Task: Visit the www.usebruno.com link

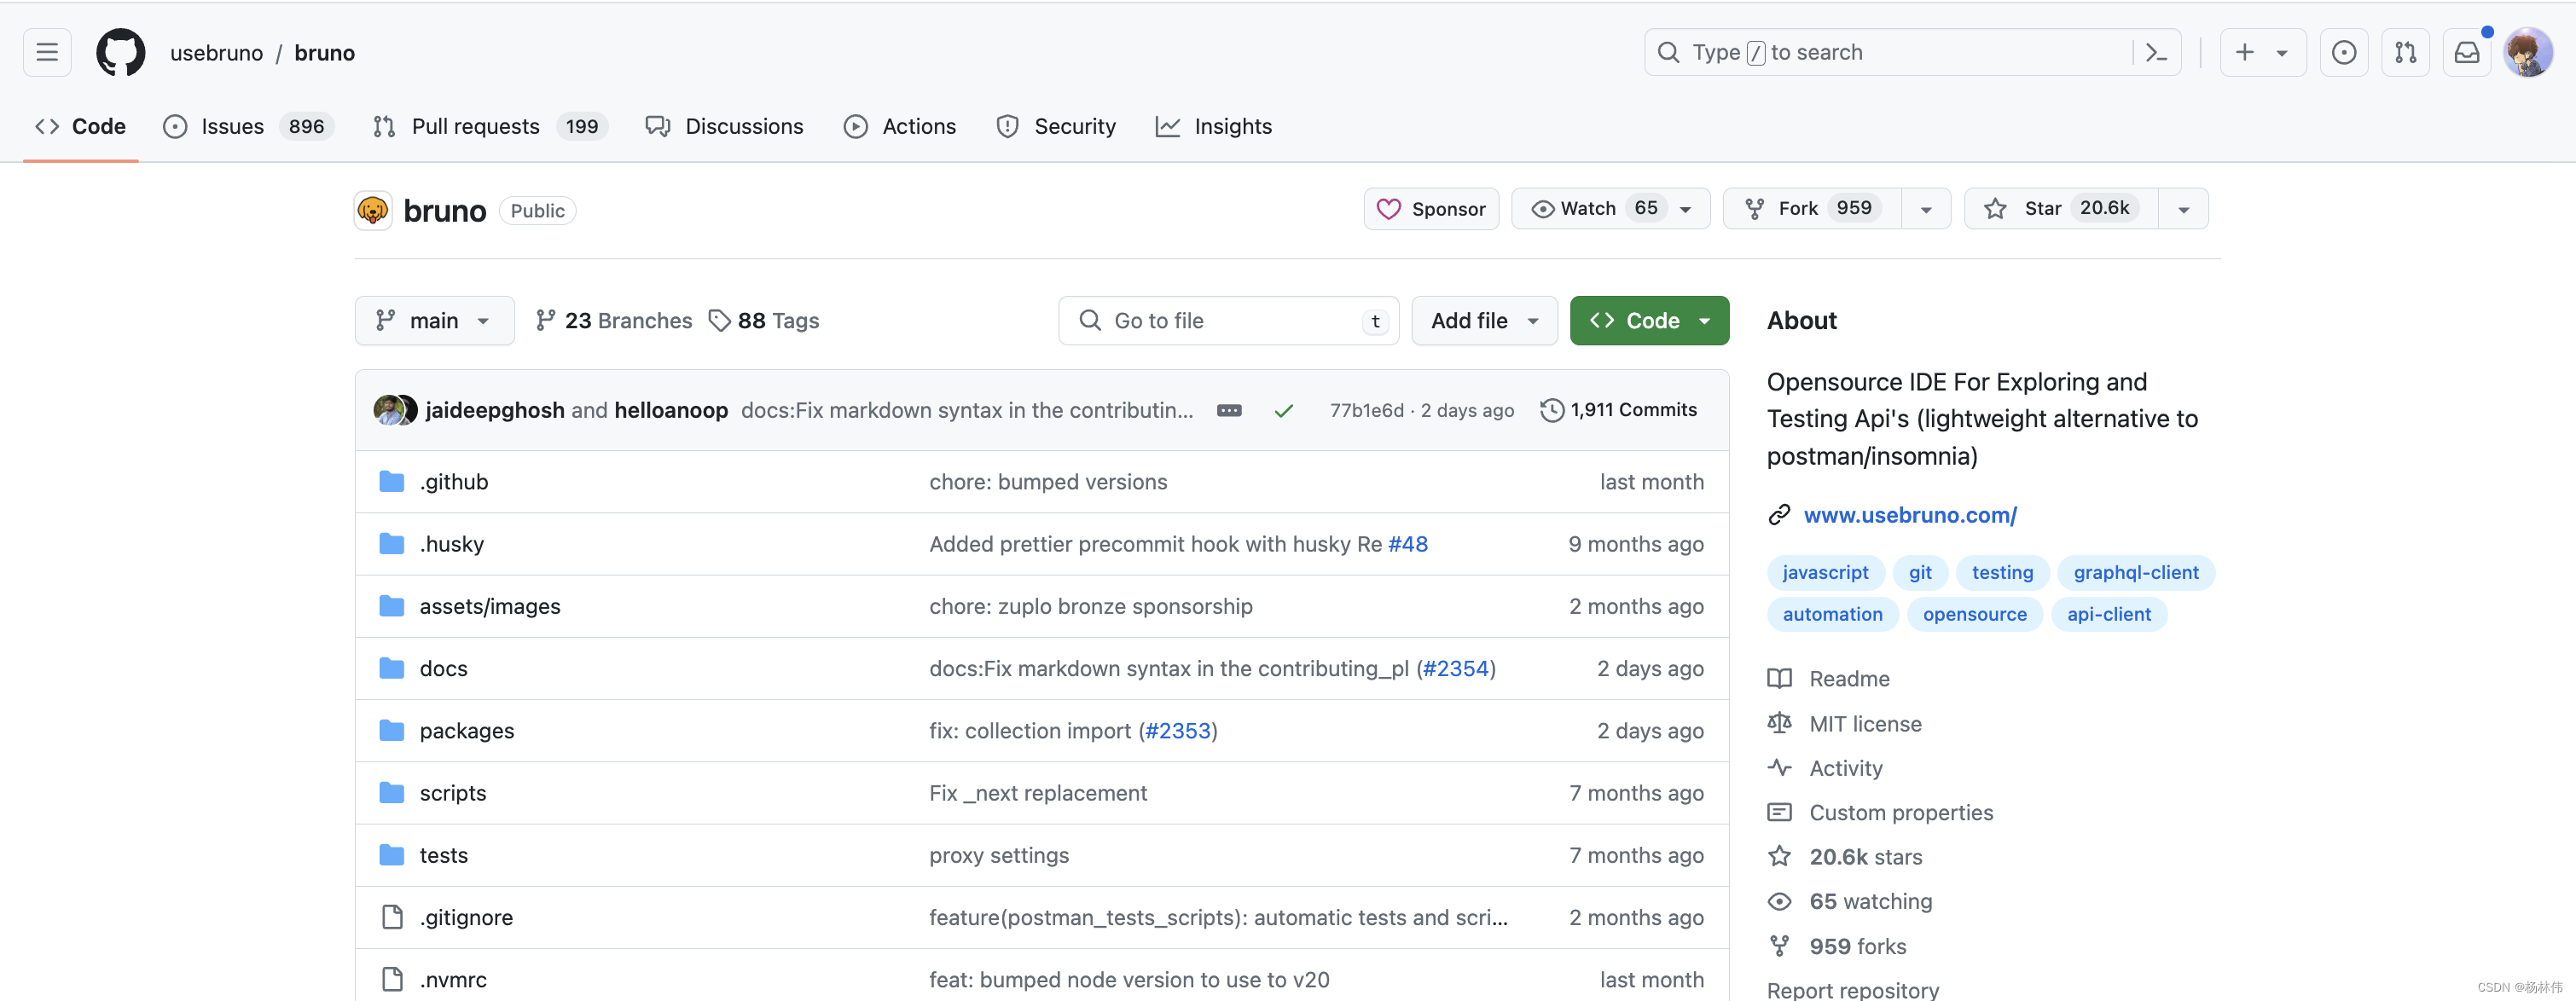Action: [x=1910, y=515]
